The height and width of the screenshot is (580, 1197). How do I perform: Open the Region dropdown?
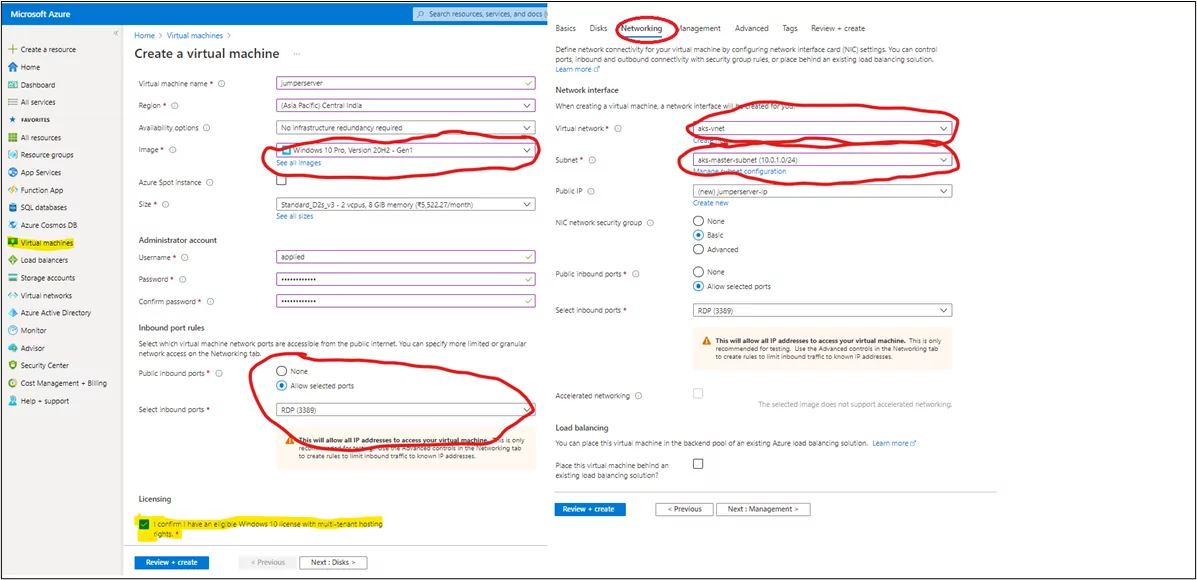click(x=405, y=105)
